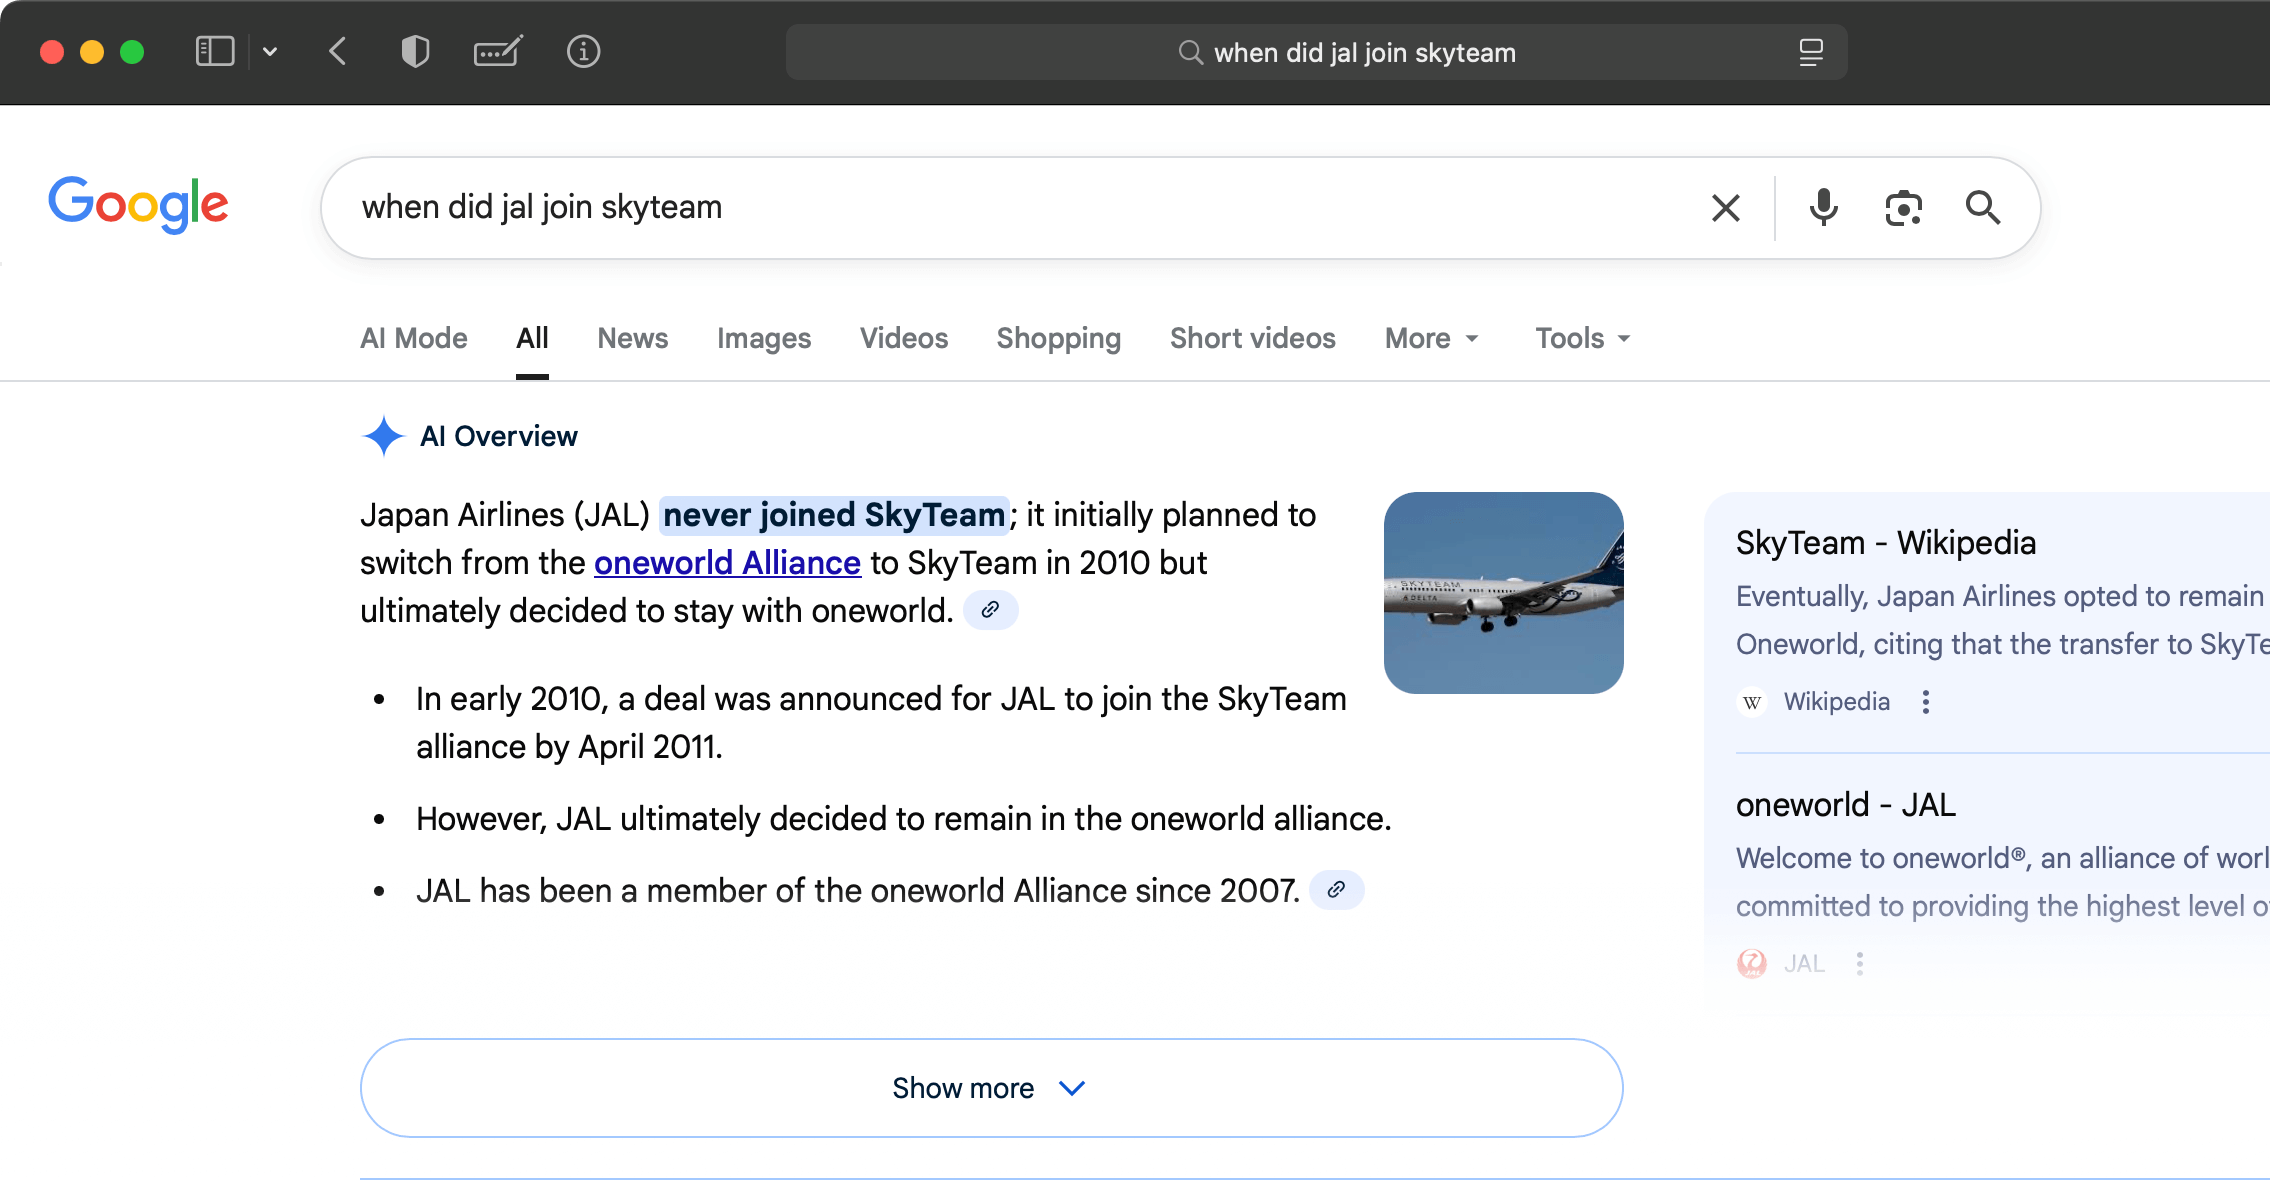Activate voice search with the microphone icon

click(1822, 207)
